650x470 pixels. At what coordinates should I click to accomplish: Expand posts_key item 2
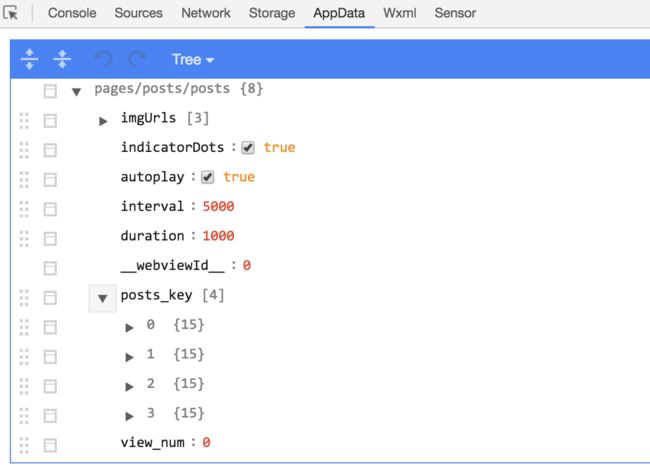(129, 386)
